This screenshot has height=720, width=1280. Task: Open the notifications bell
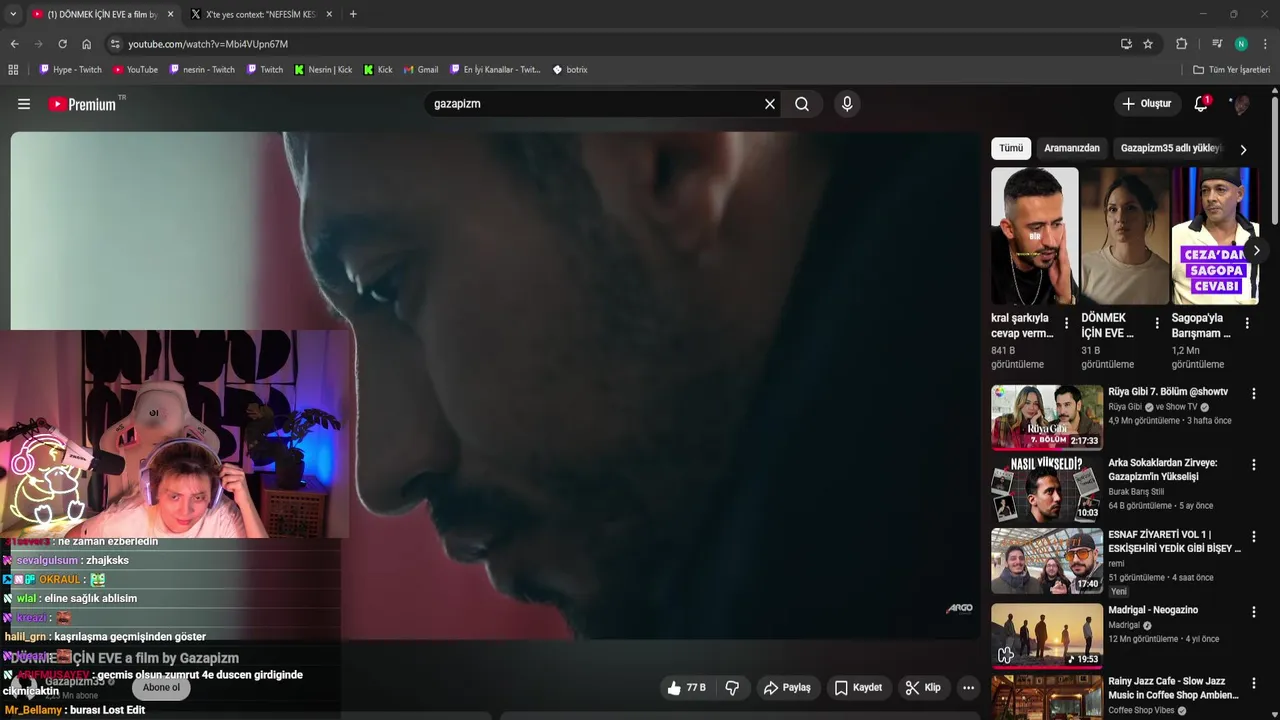point(1201,104)
